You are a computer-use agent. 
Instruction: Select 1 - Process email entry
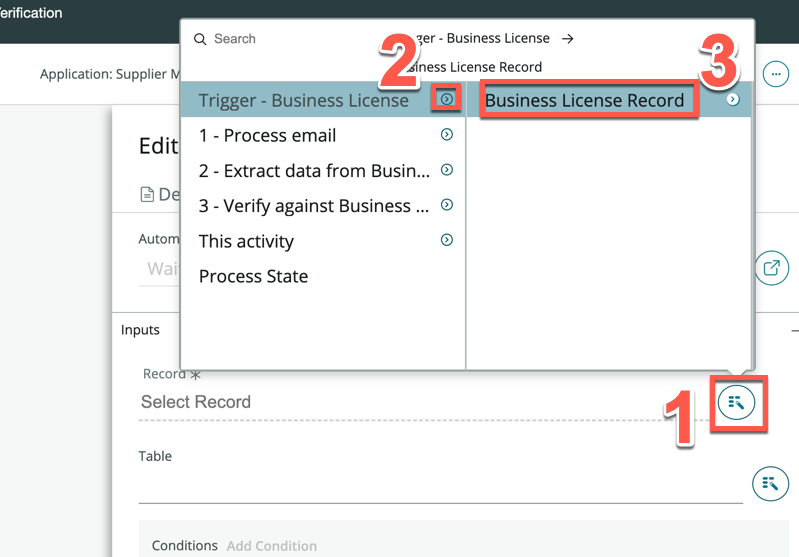(267, 135)
